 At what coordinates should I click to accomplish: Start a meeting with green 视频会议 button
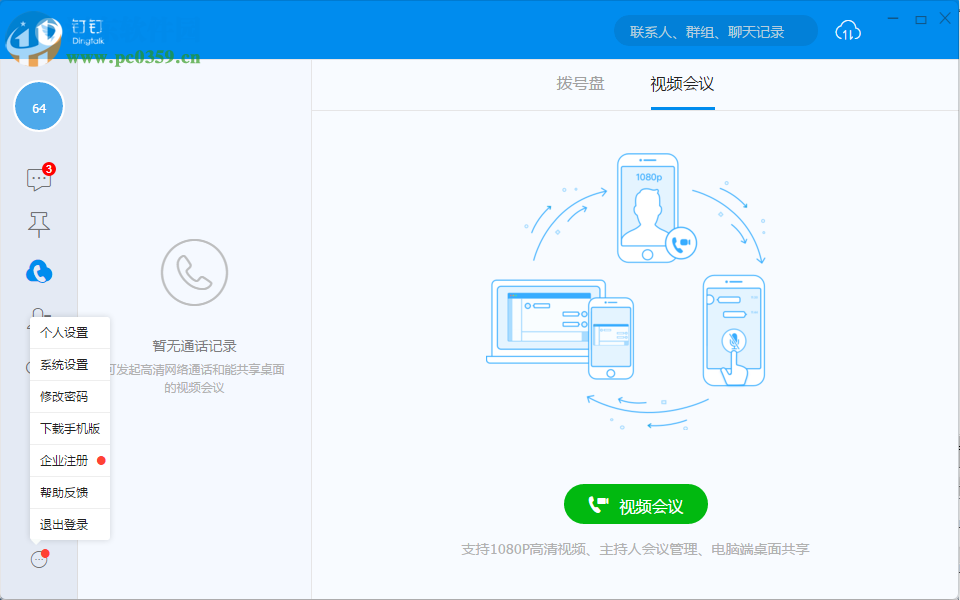click(x=636, y=504)
